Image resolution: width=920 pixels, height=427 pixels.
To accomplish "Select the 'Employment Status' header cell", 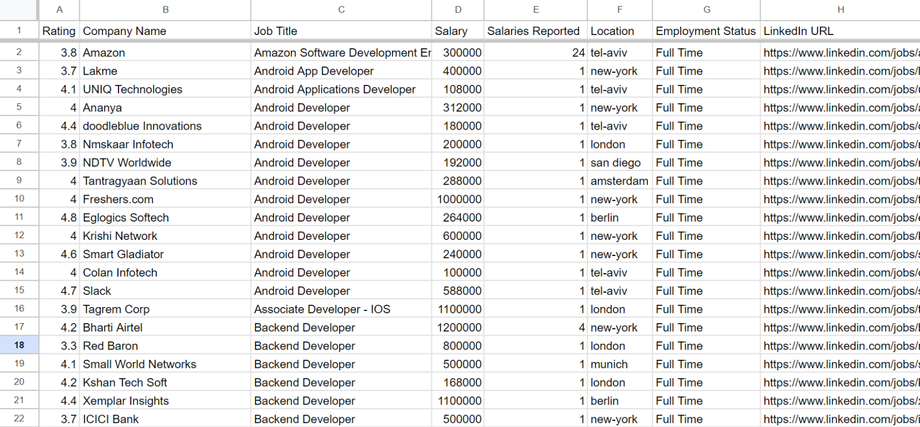I will (706, 31).
